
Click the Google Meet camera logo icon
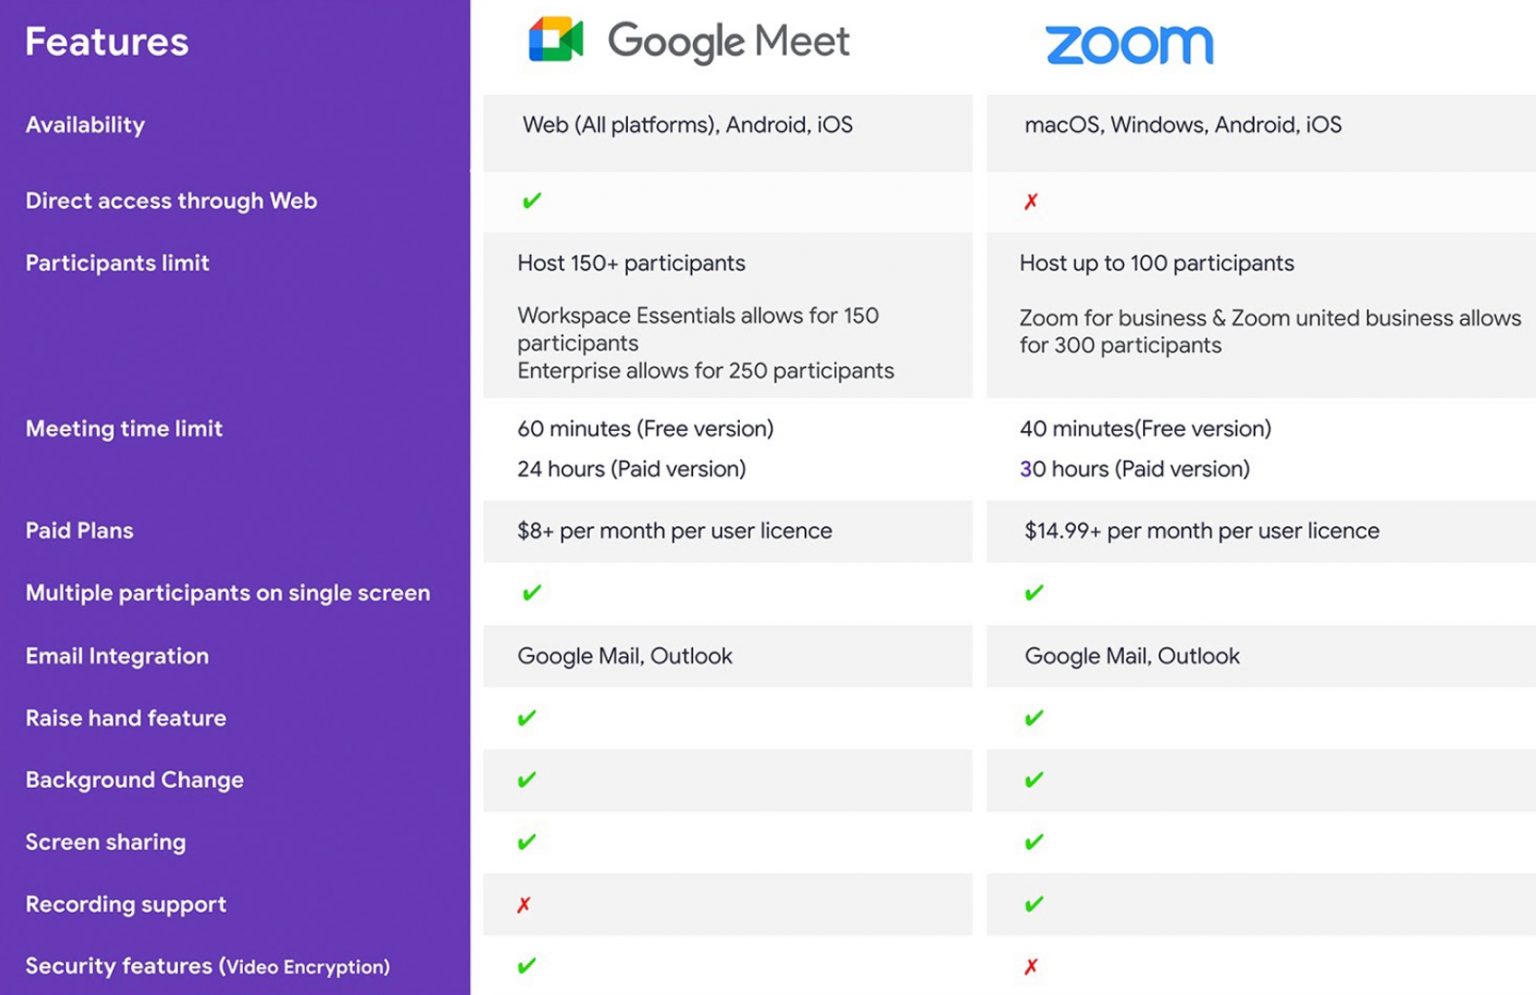[556, 40]
